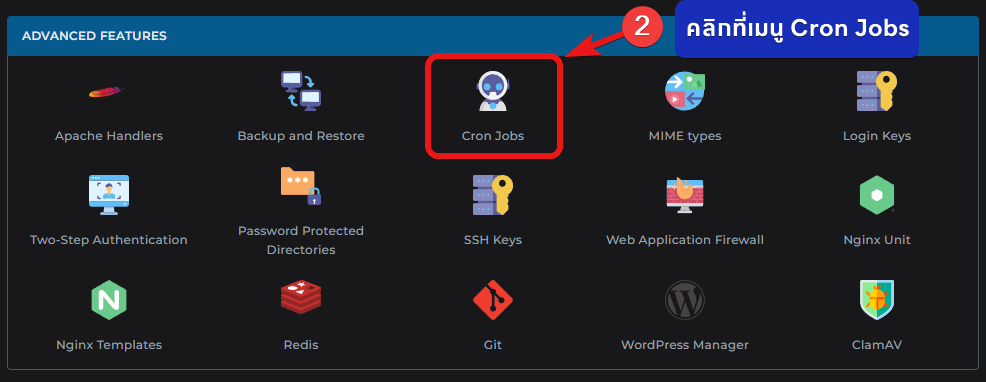Click the ADVANCED FEATURES section header
Viewport: 986px width, 382px height.
coord(94,36)
